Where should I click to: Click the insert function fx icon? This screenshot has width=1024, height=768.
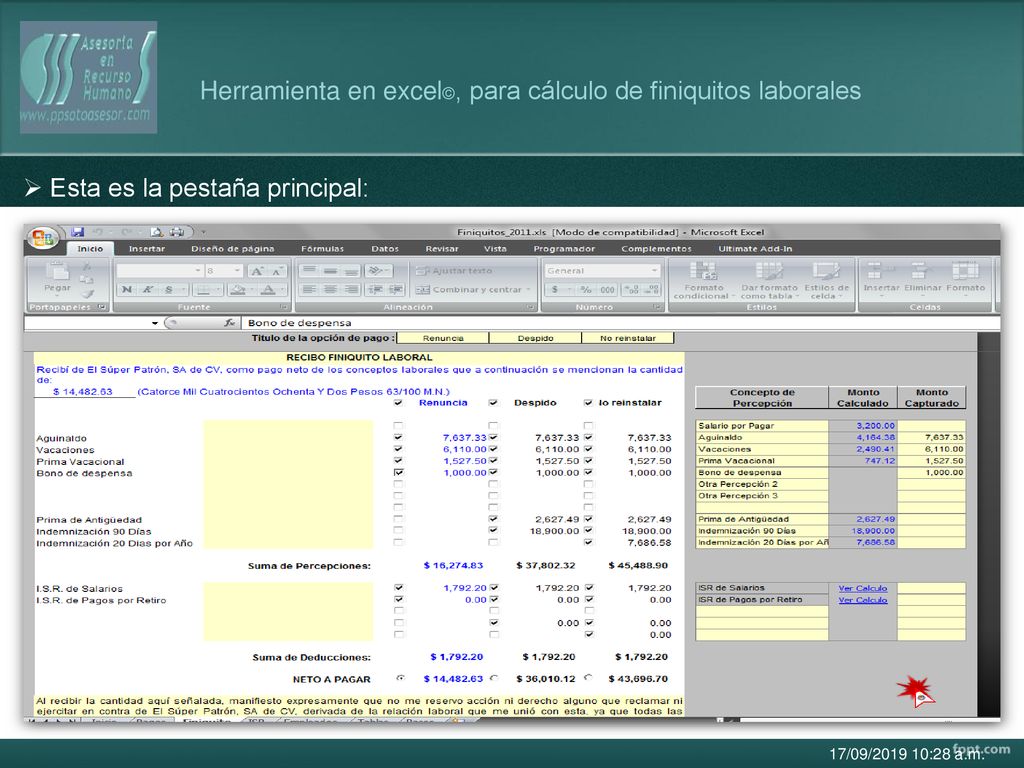tap(229, 323)
